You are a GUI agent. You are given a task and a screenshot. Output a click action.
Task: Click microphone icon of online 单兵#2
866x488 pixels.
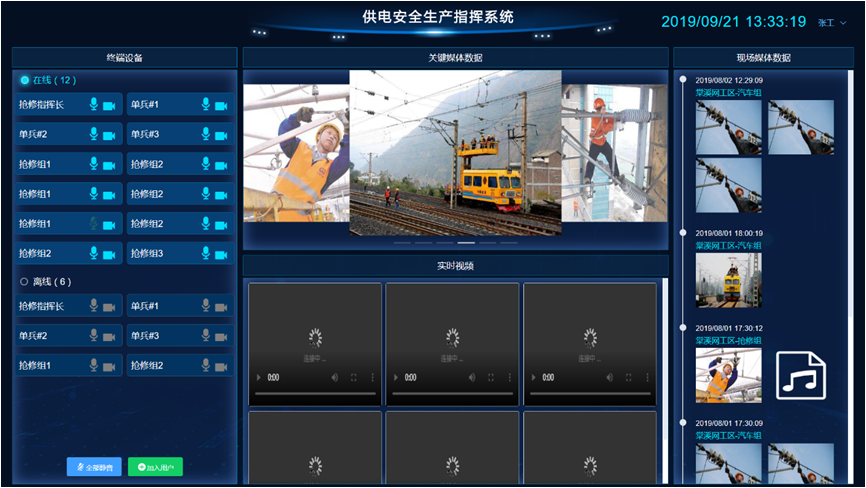click(93, 134)
